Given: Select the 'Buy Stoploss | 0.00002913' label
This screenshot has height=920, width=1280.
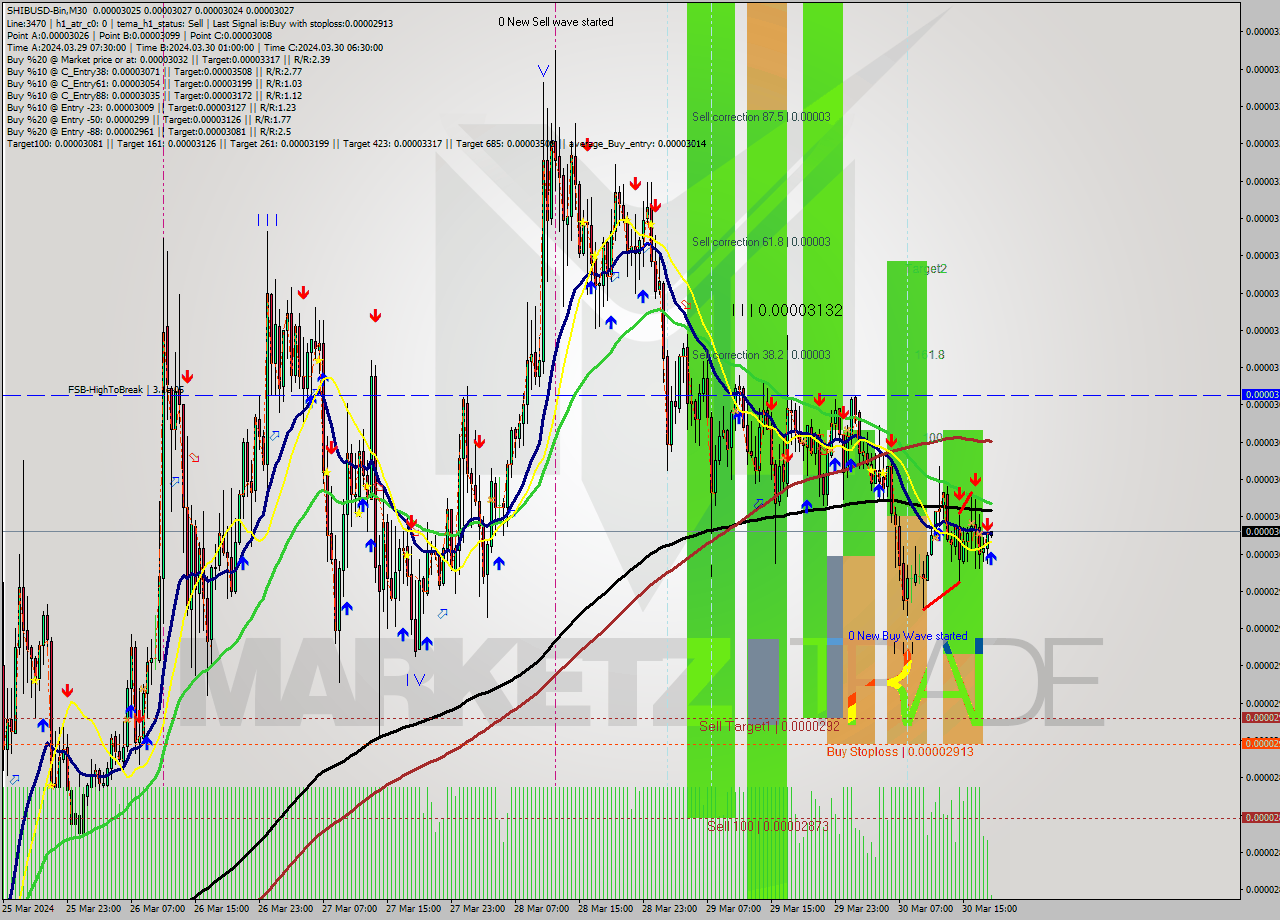Looking at the screenshot, I should (900, 751).
